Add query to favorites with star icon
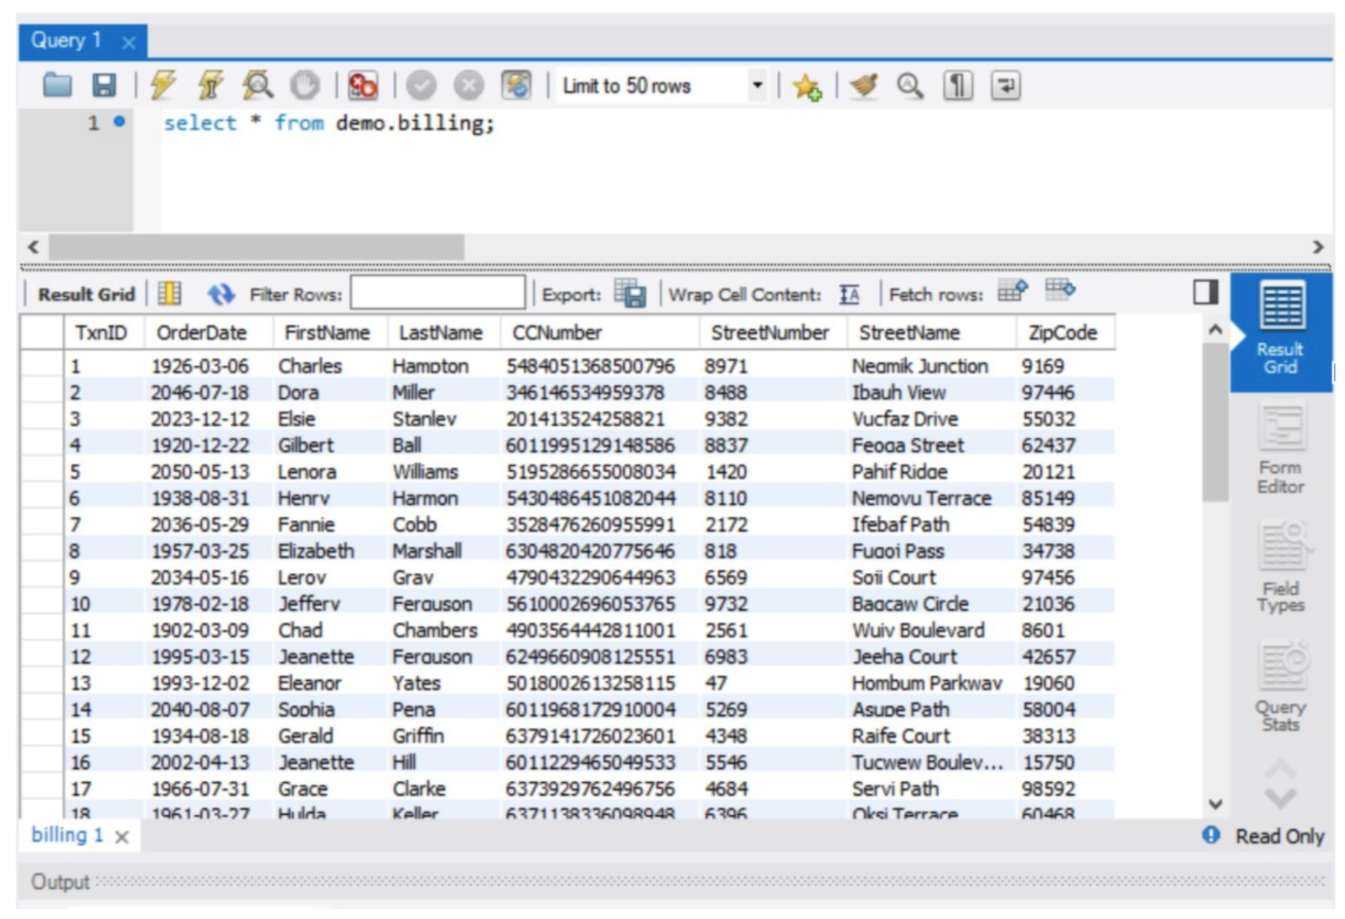The image size is (1345, 919). click(807, 87)
